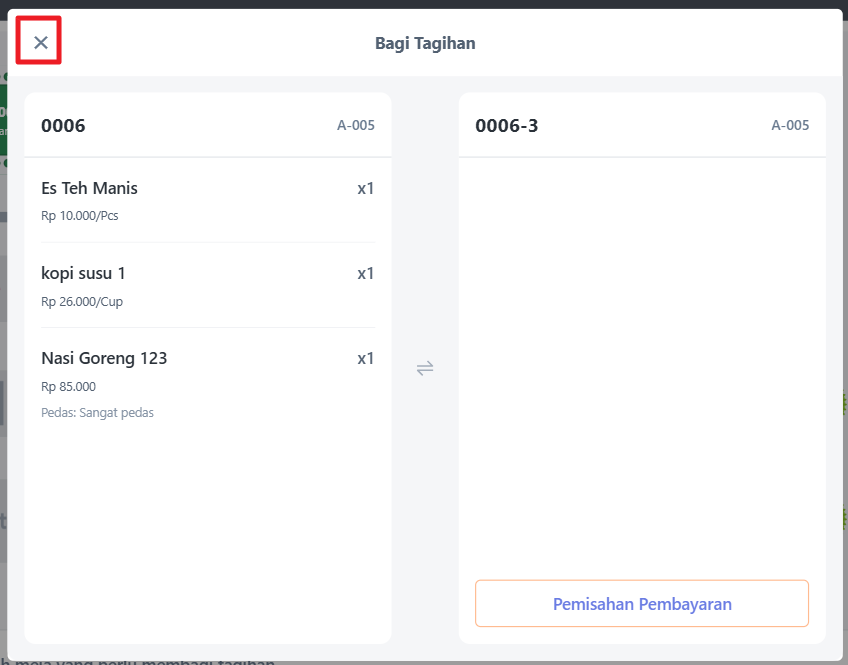848x665 pixels.
Task: Click the Rp 10.000/Pcs price text
Action: click(x=79, y=216)
